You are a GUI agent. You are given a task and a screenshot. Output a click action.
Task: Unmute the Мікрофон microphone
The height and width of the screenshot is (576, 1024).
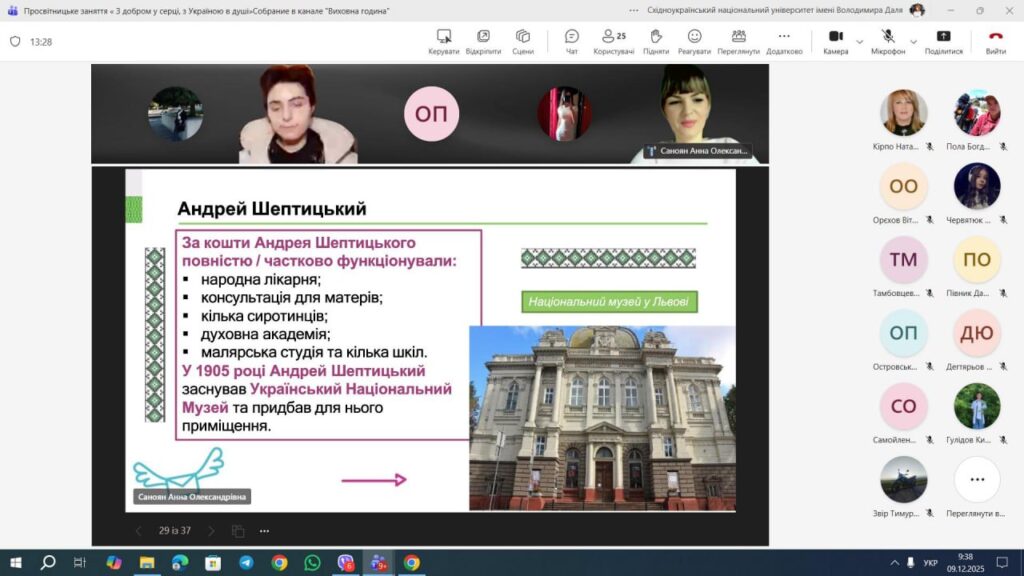(x=887, y=41)
